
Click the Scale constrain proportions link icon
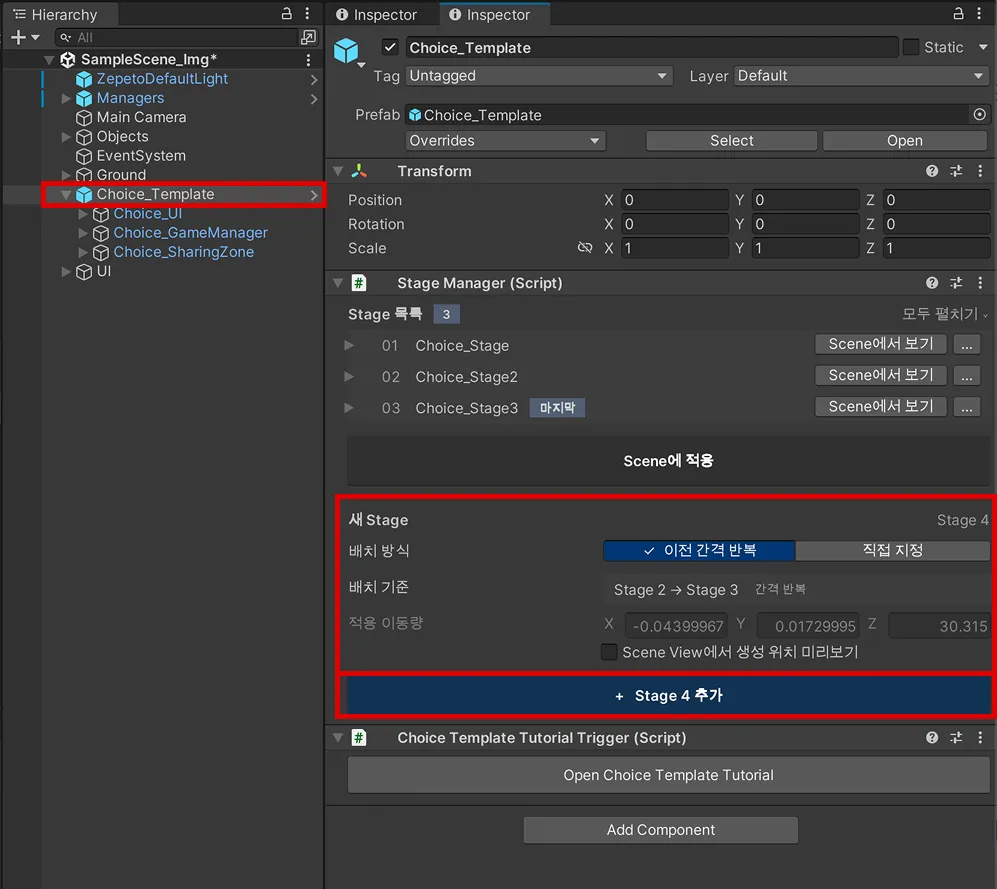click(584, 248)
